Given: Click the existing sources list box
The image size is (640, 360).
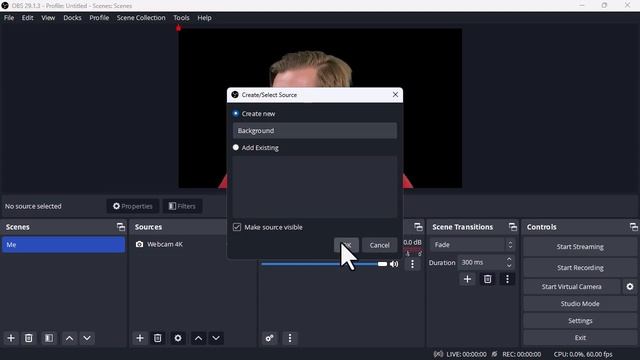Looking at the screenshot, I should coord(315,187).
